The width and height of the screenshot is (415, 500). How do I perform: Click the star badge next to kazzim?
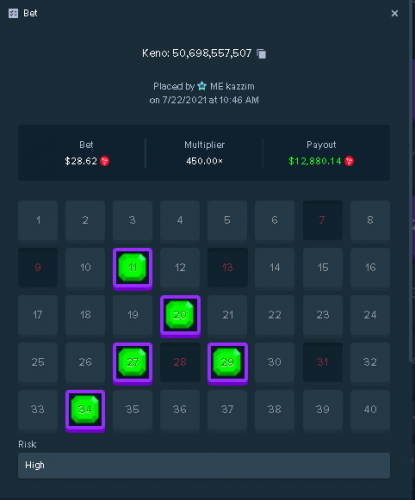[x=202, y=86]
